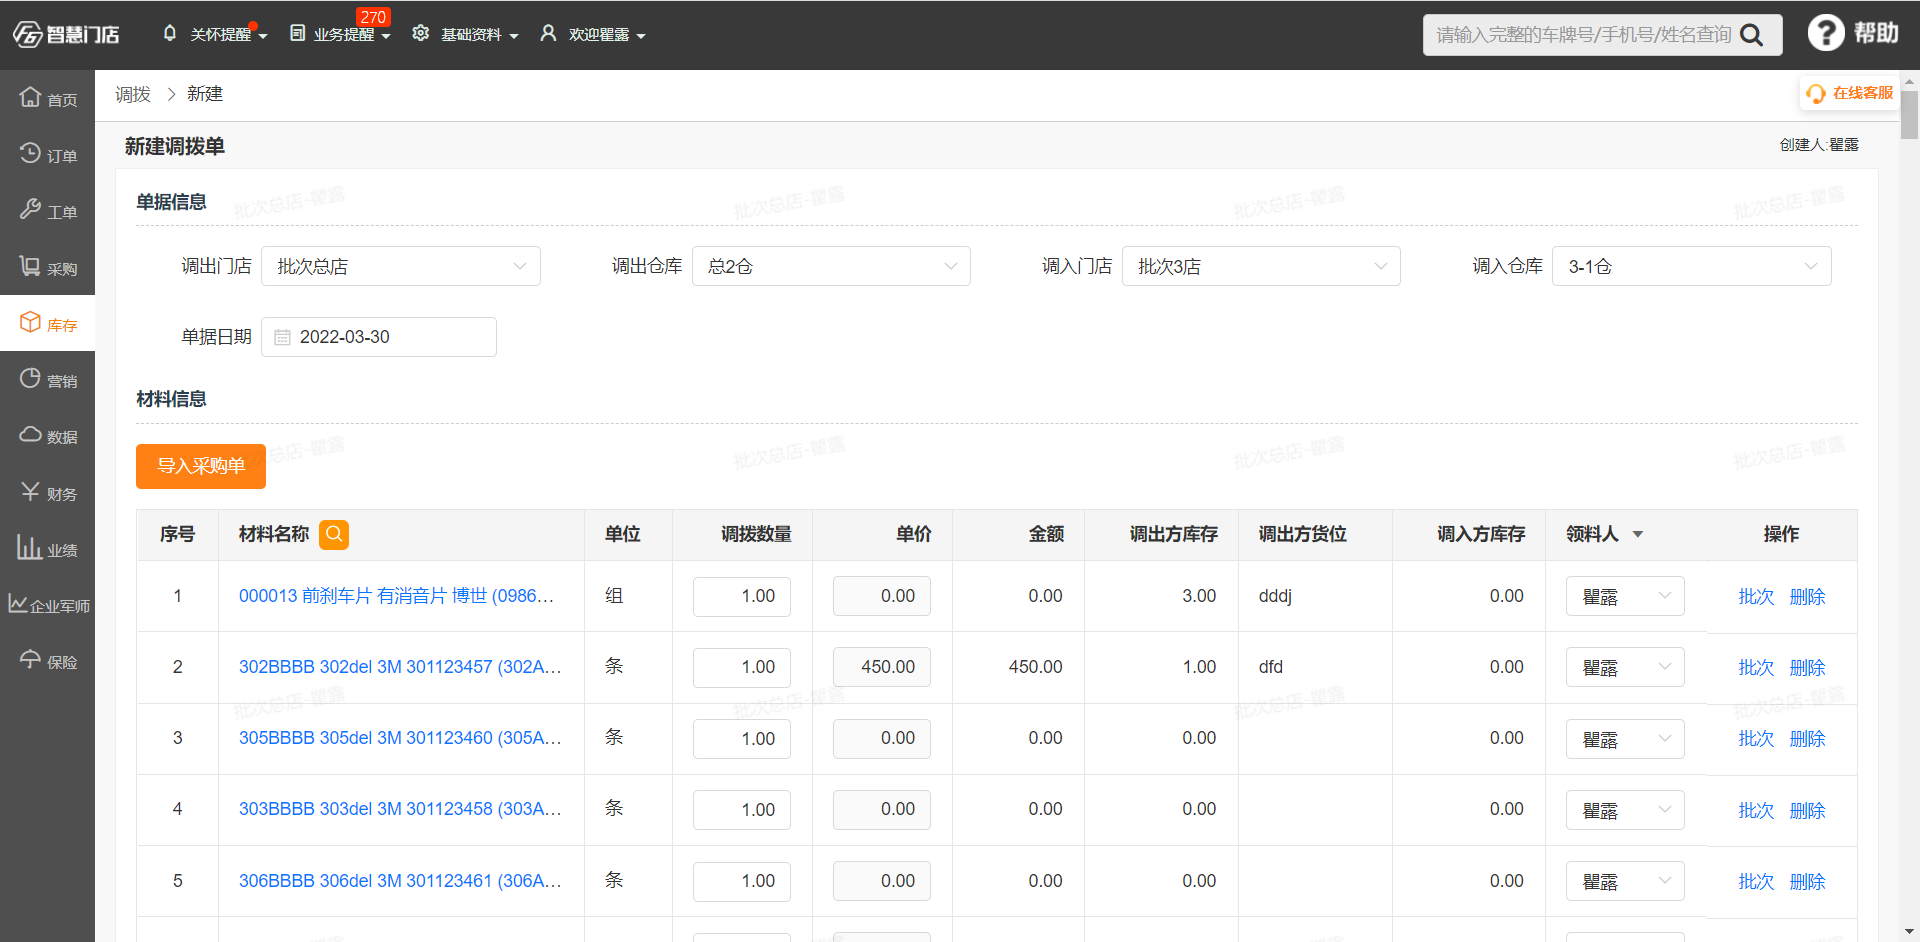Click 批次 for row 1
The image size is (1920, 942).
(x=1756, y=597)
